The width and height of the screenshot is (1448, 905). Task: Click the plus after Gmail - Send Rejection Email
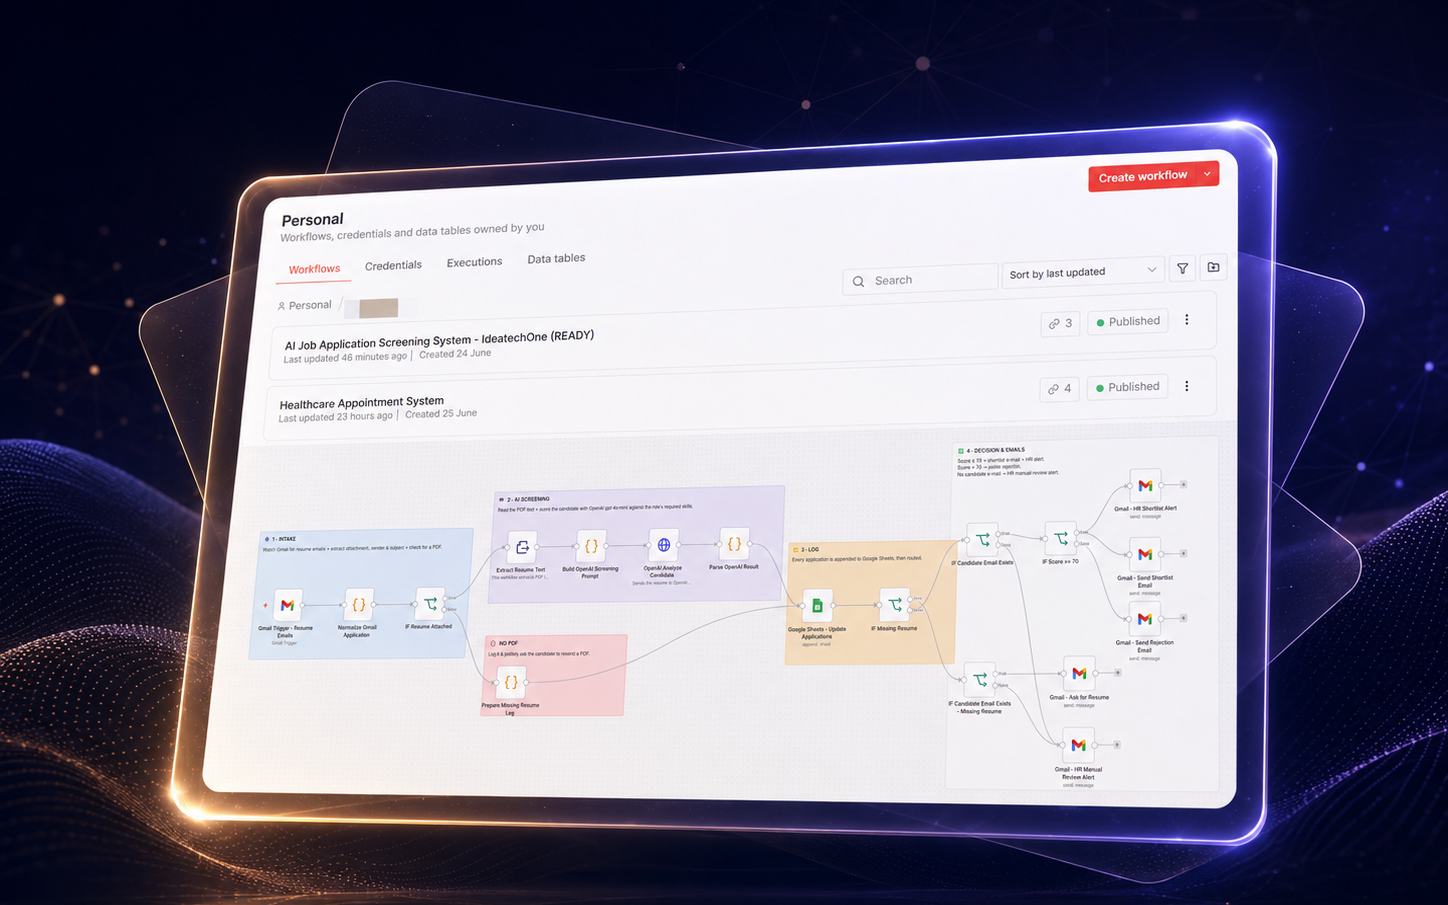coord(1183,618)
